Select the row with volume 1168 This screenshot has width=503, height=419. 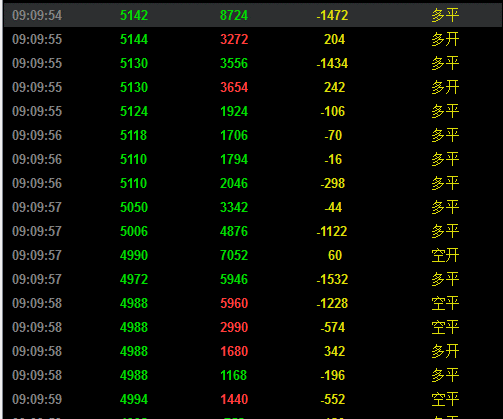253,375
